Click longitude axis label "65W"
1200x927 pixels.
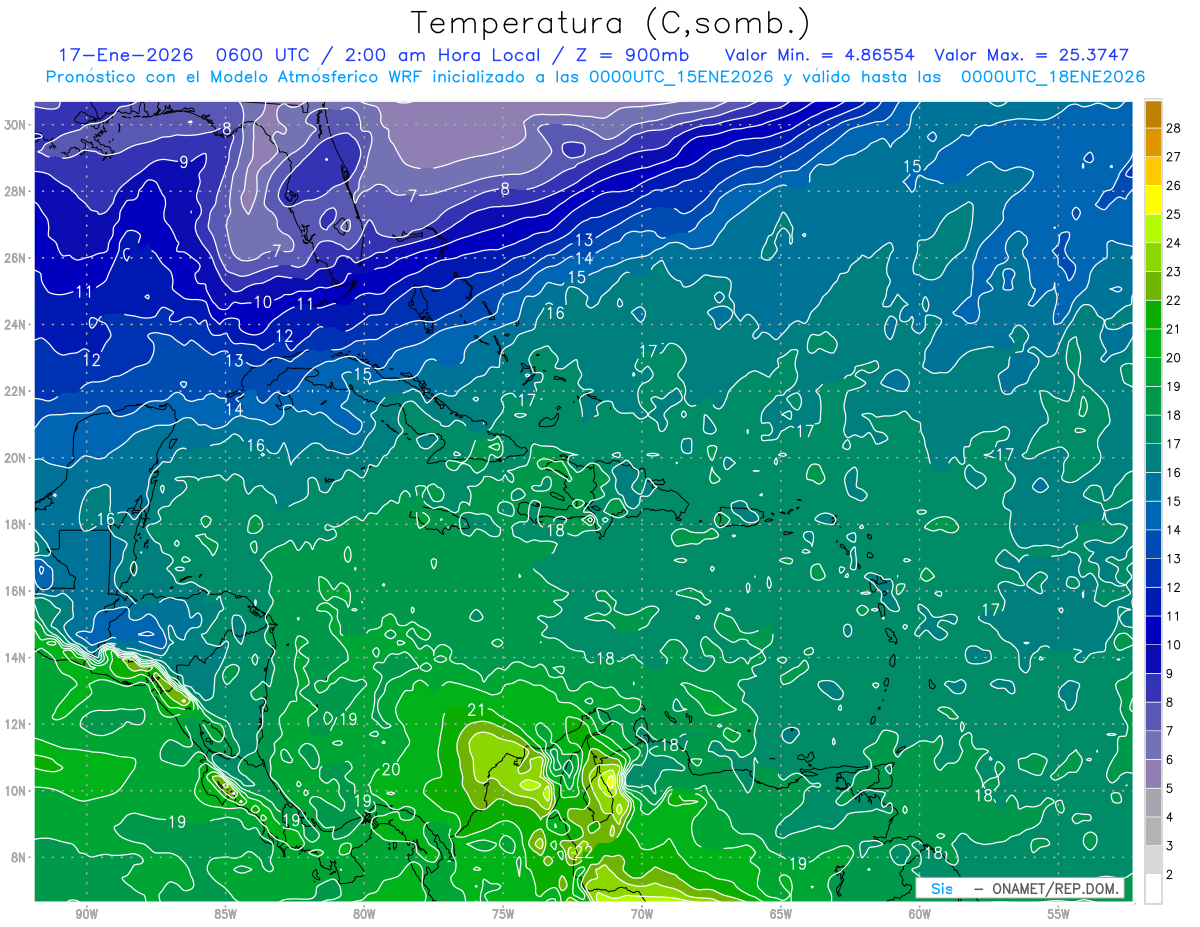(x=781, y=914)
